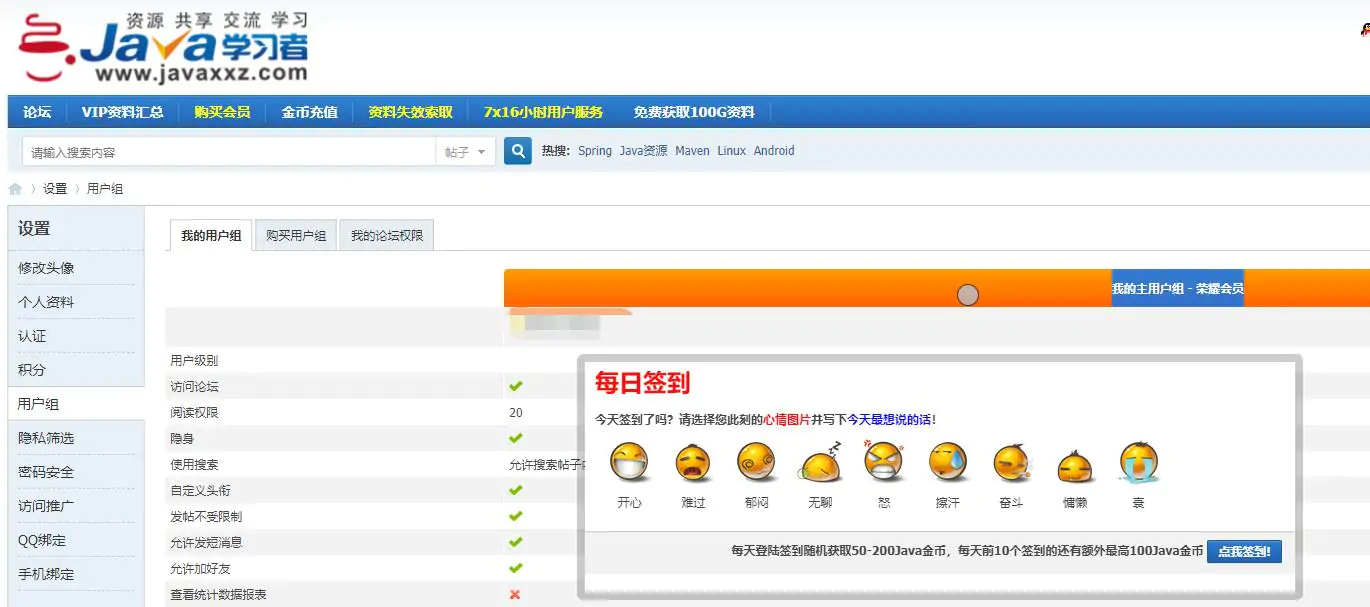Select the 慵懒 lazy mood emoji
Viewport: 1370px width, 607px height.
(1075, 466)
